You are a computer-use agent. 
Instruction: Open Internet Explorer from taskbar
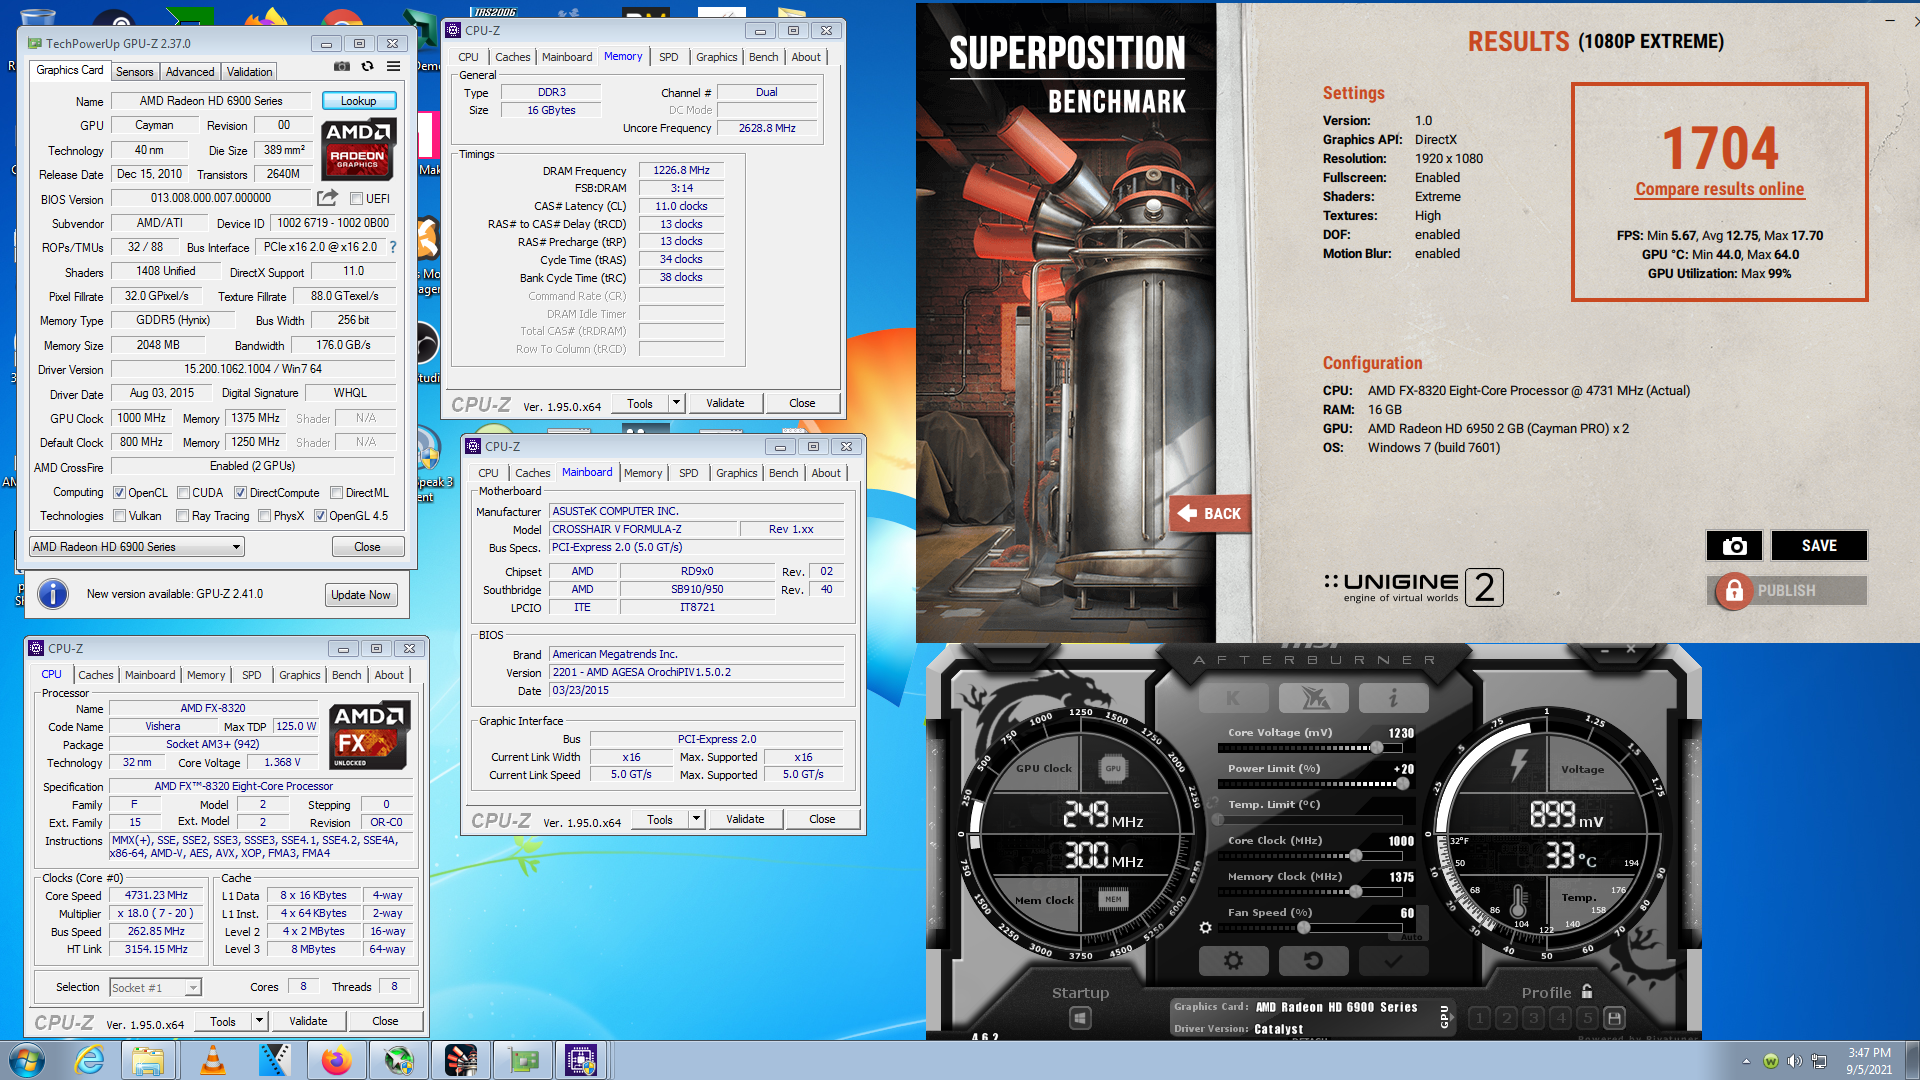pos(90,1060)
